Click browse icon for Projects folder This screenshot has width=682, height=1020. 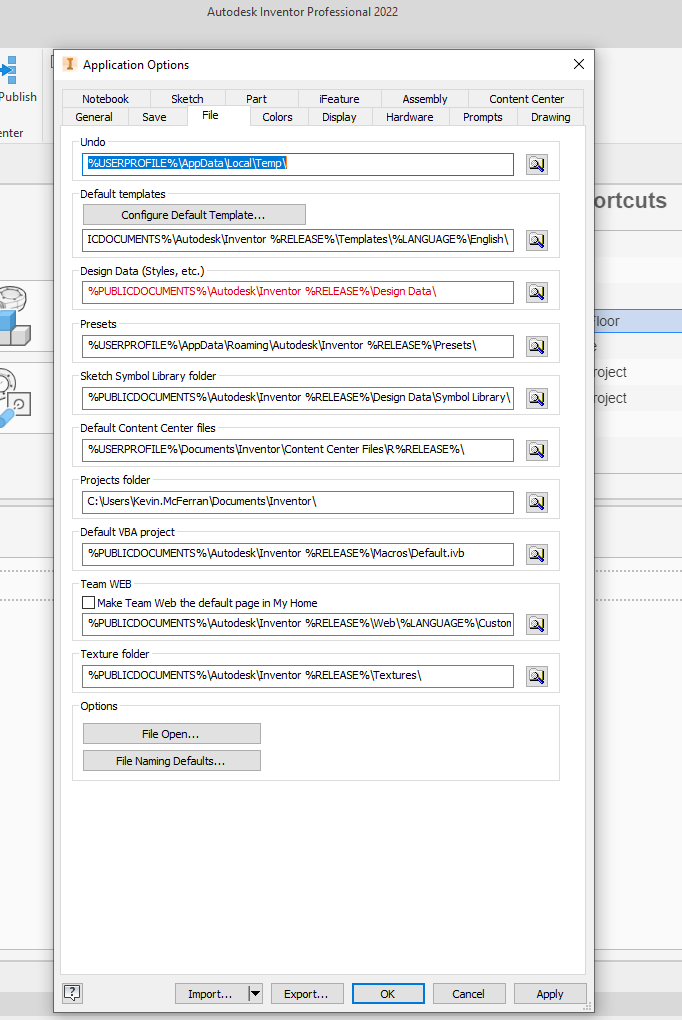pos(537,502)
